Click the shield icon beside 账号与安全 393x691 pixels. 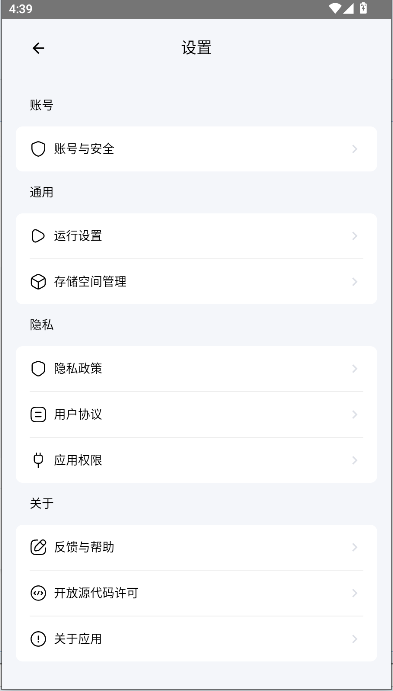coord(38,149)
